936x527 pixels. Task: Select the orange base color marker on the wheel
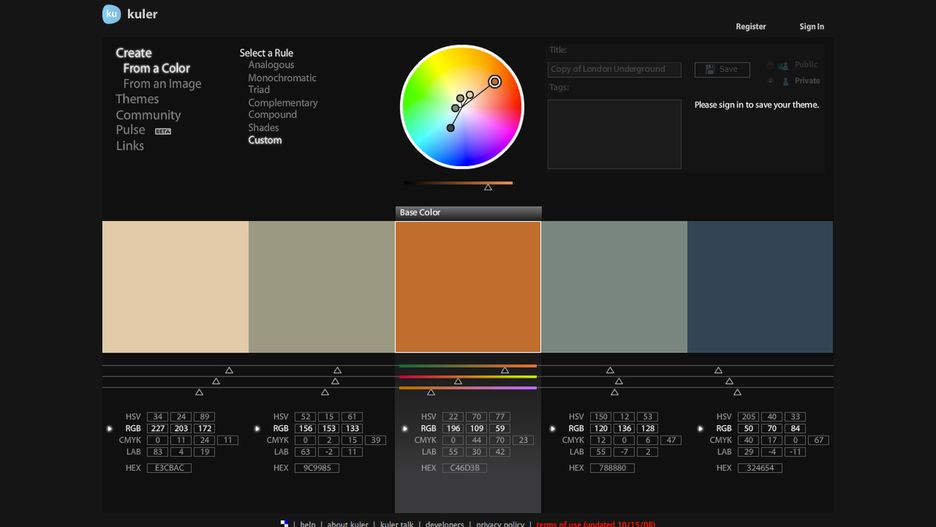pos(494,82)
